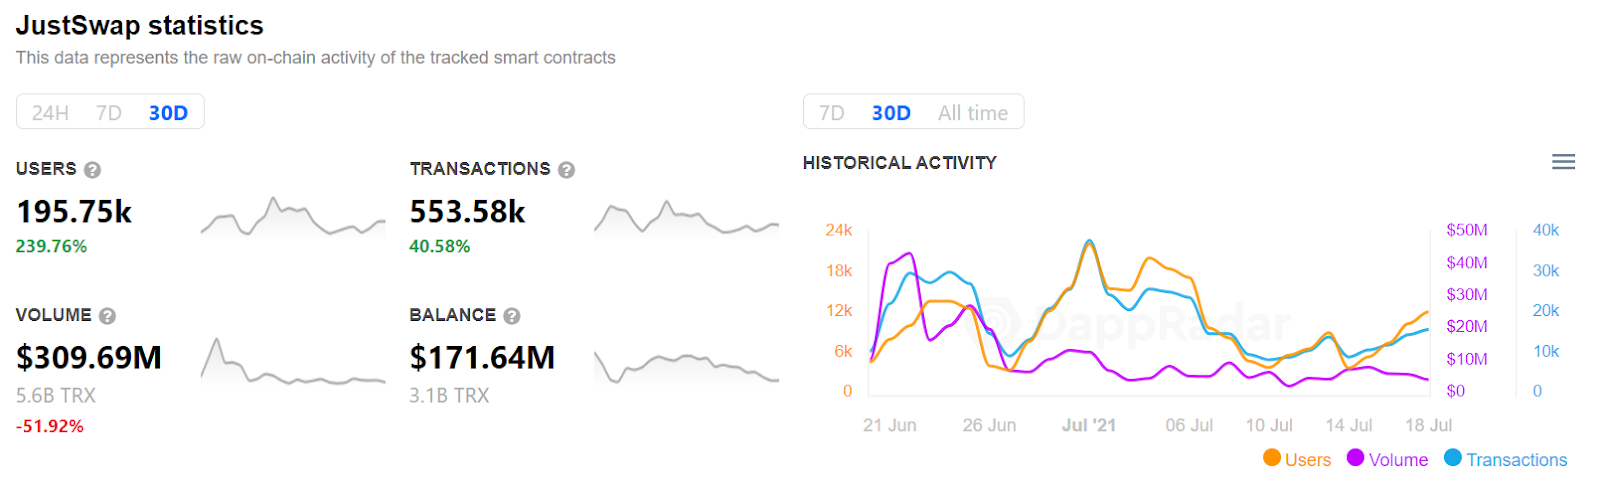The image size is (1600, 493).
Task: Click the blue Transactions legend dot
Action: [1453, 458]
